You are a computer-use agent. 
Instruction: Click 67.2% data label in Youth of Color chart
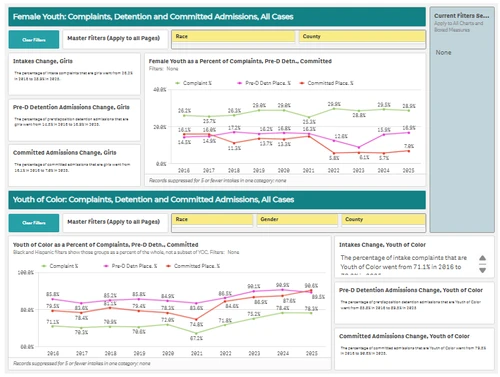point(196,338)
